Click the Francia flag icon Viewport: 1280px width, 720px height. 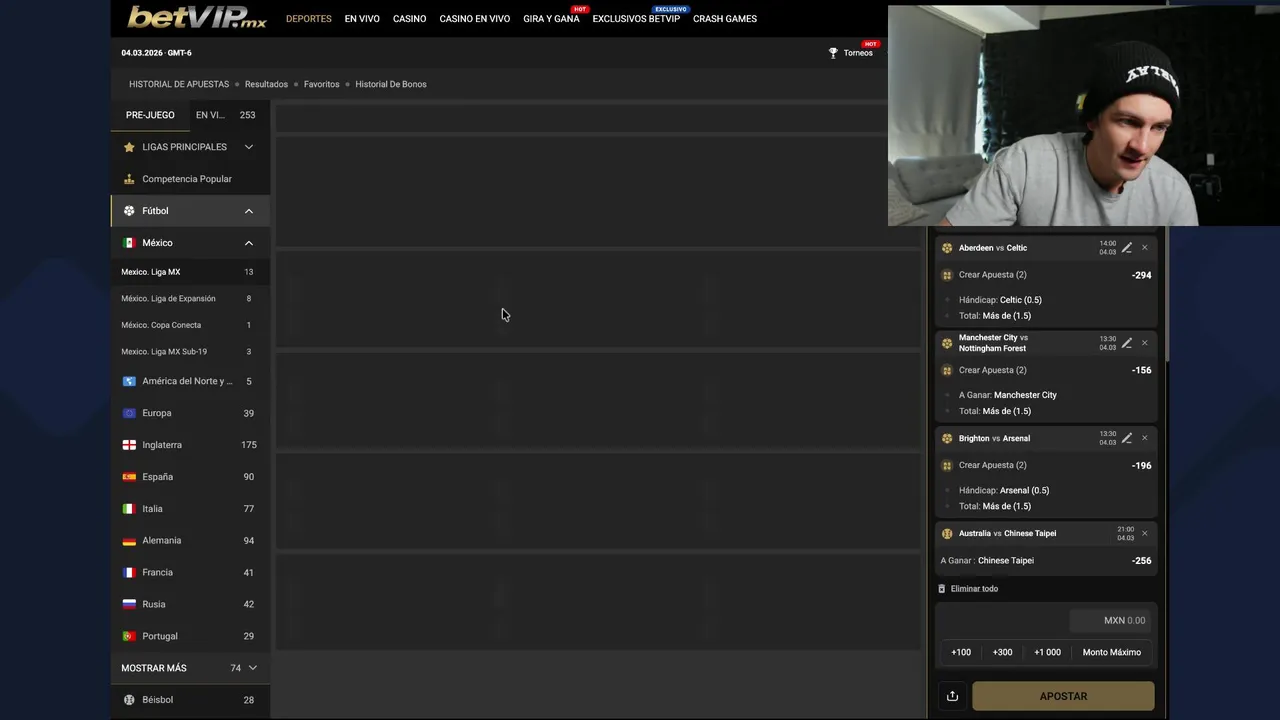(129, 573)
